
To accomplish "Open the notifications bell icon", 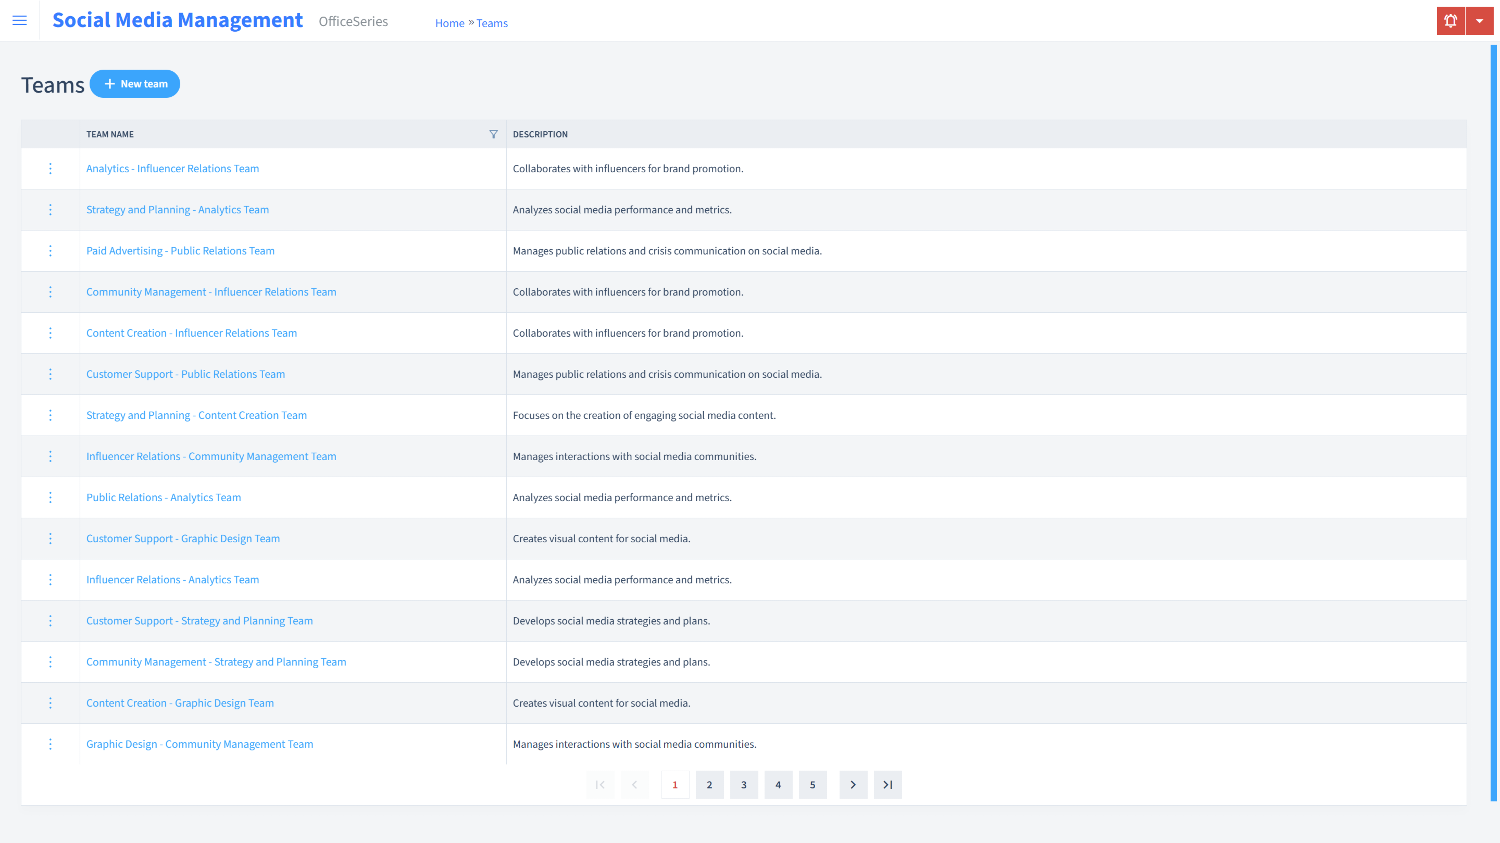I will click(1450, 20).
